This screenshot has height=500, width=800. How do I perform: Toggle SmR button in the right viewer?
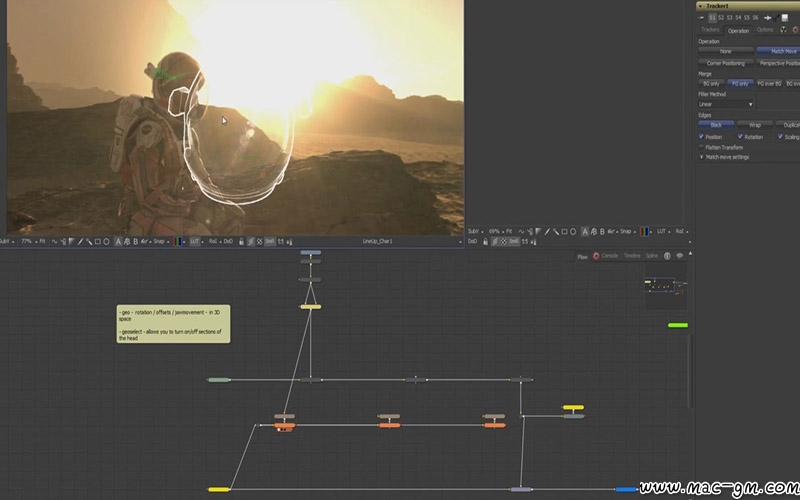513,242
